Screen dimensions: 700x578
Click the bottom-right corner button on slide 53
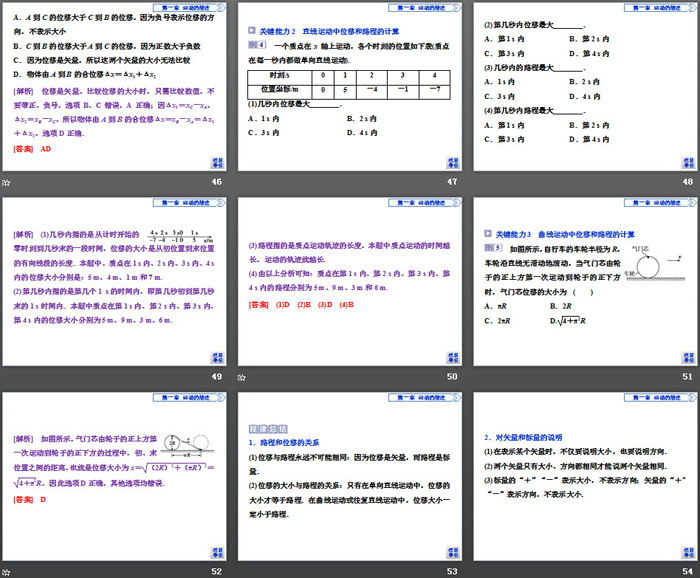tap(451, 550)
